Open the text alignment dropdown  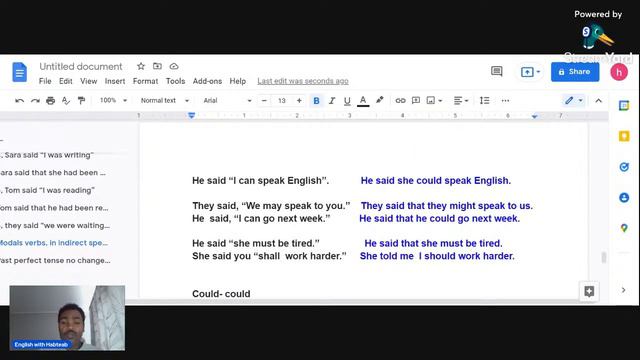[x=461, y=100]
